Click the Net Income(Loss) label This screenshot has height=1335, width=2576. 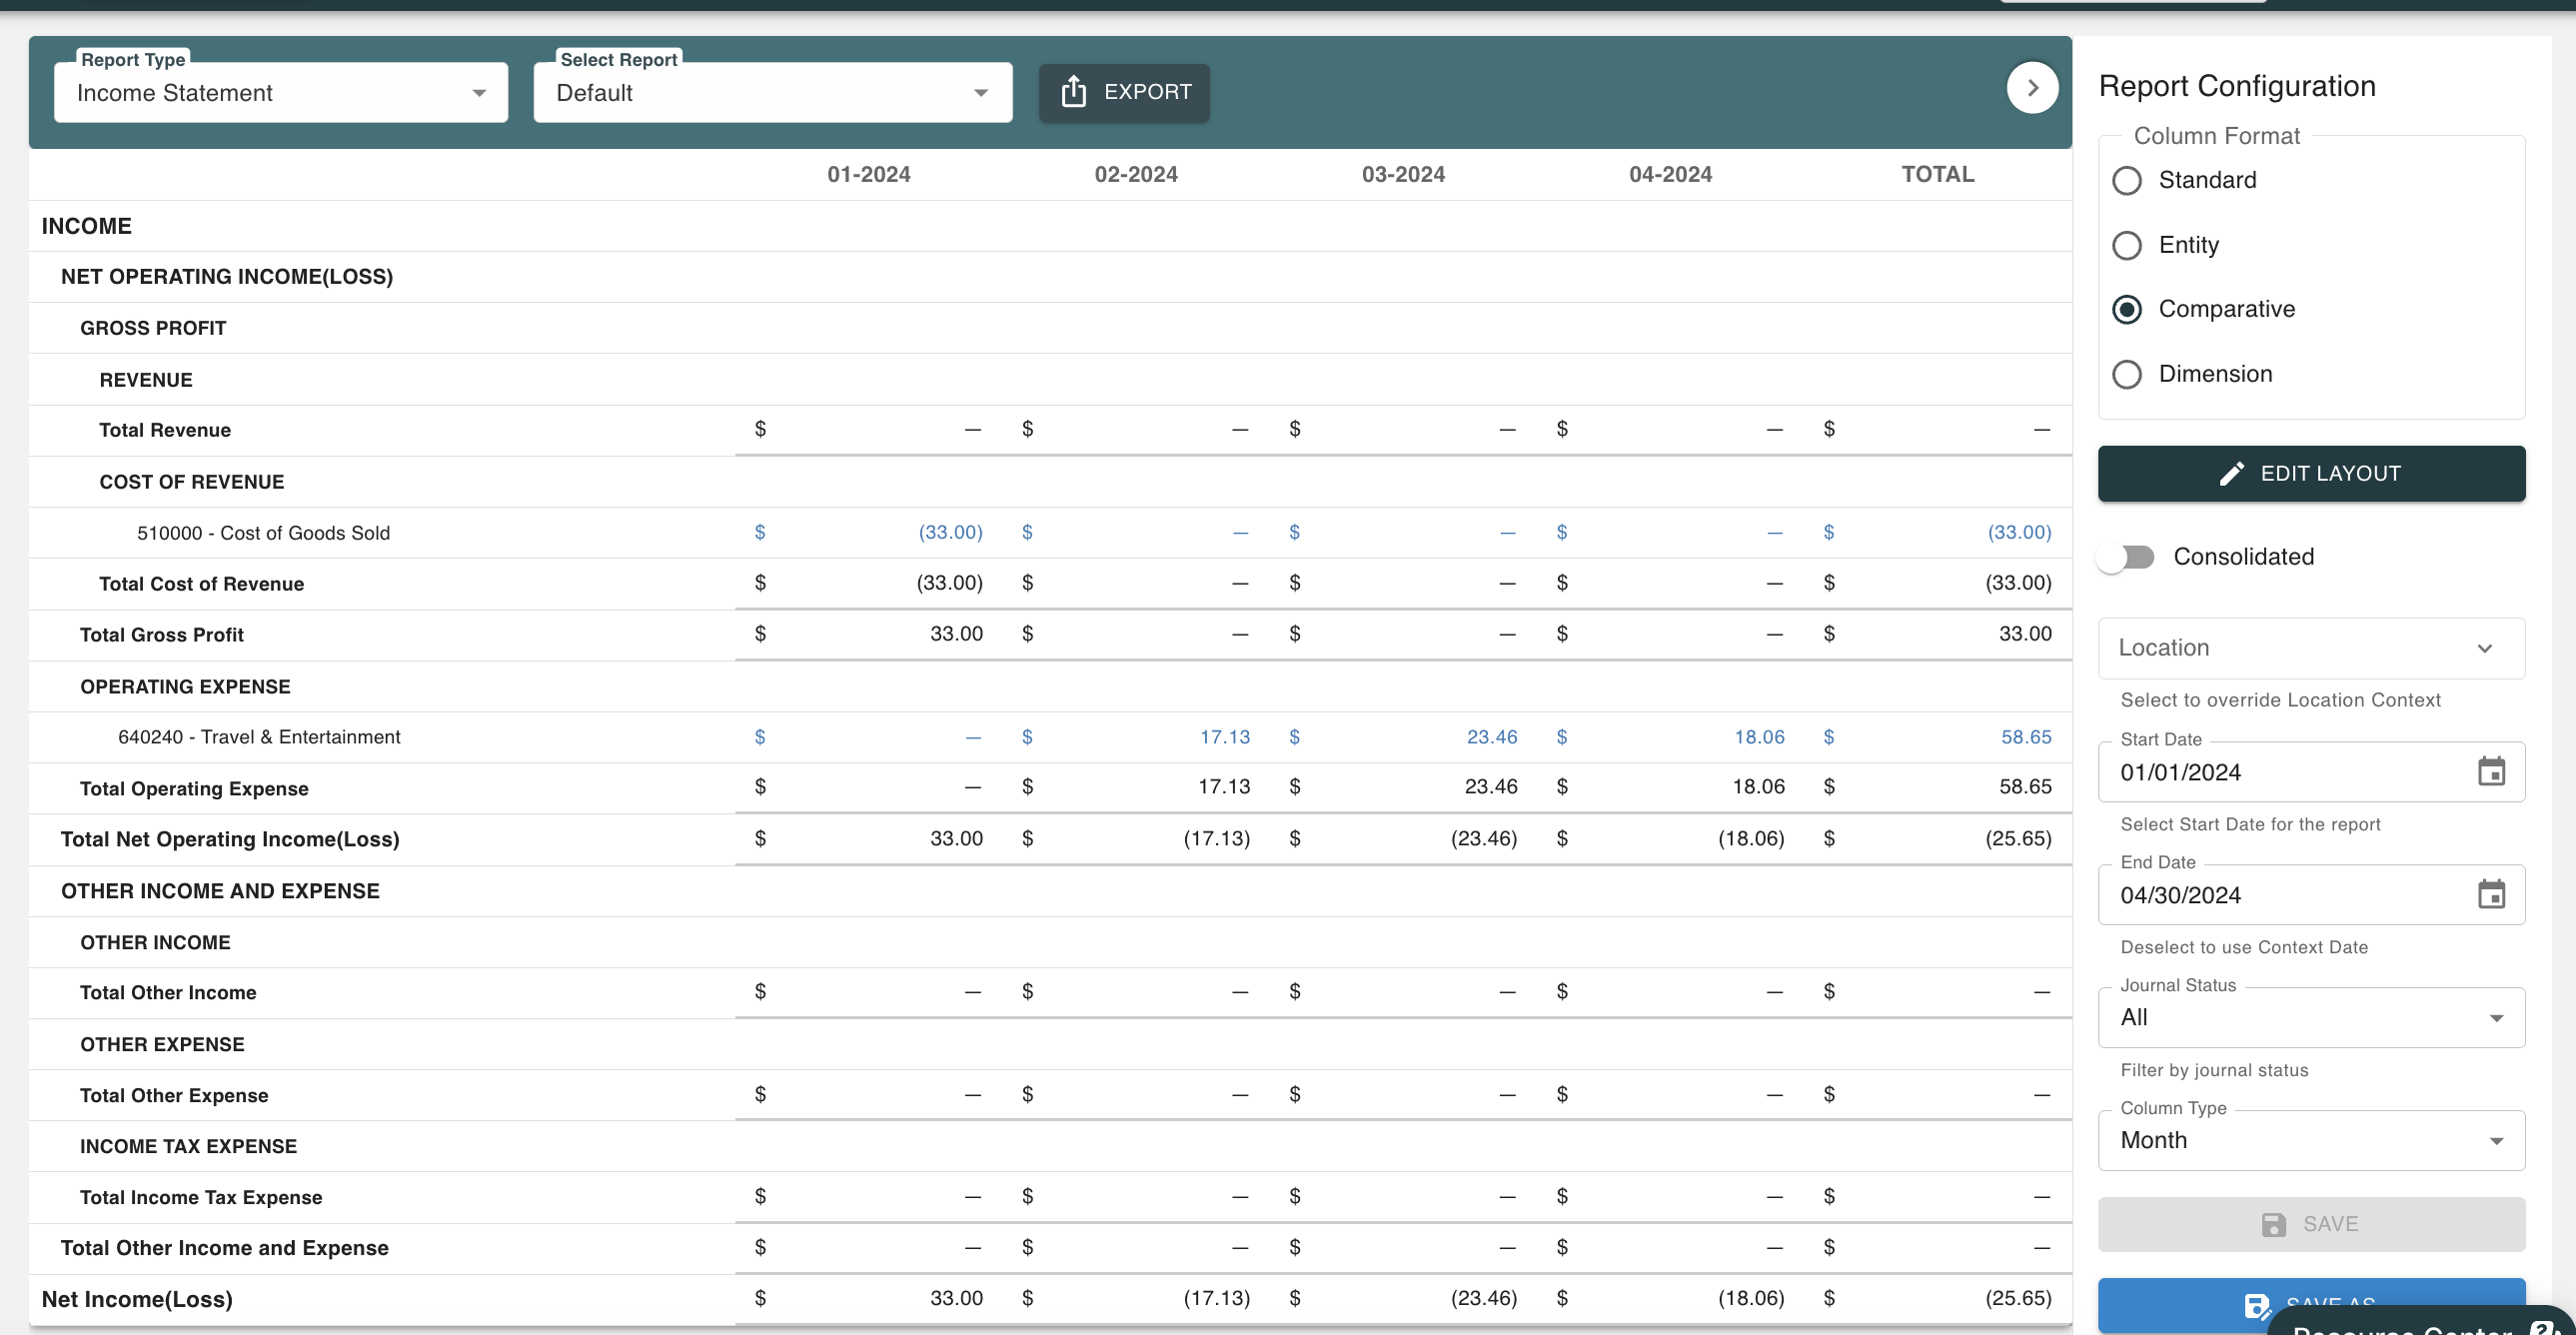137,1300
